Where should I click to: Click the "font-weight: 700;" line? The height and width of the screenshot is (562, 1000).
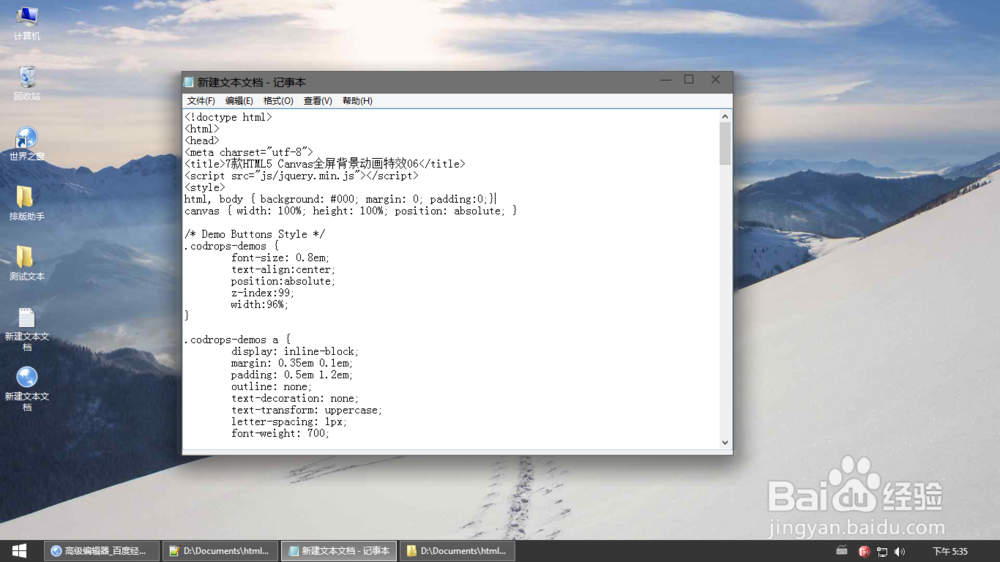(280, 434)
